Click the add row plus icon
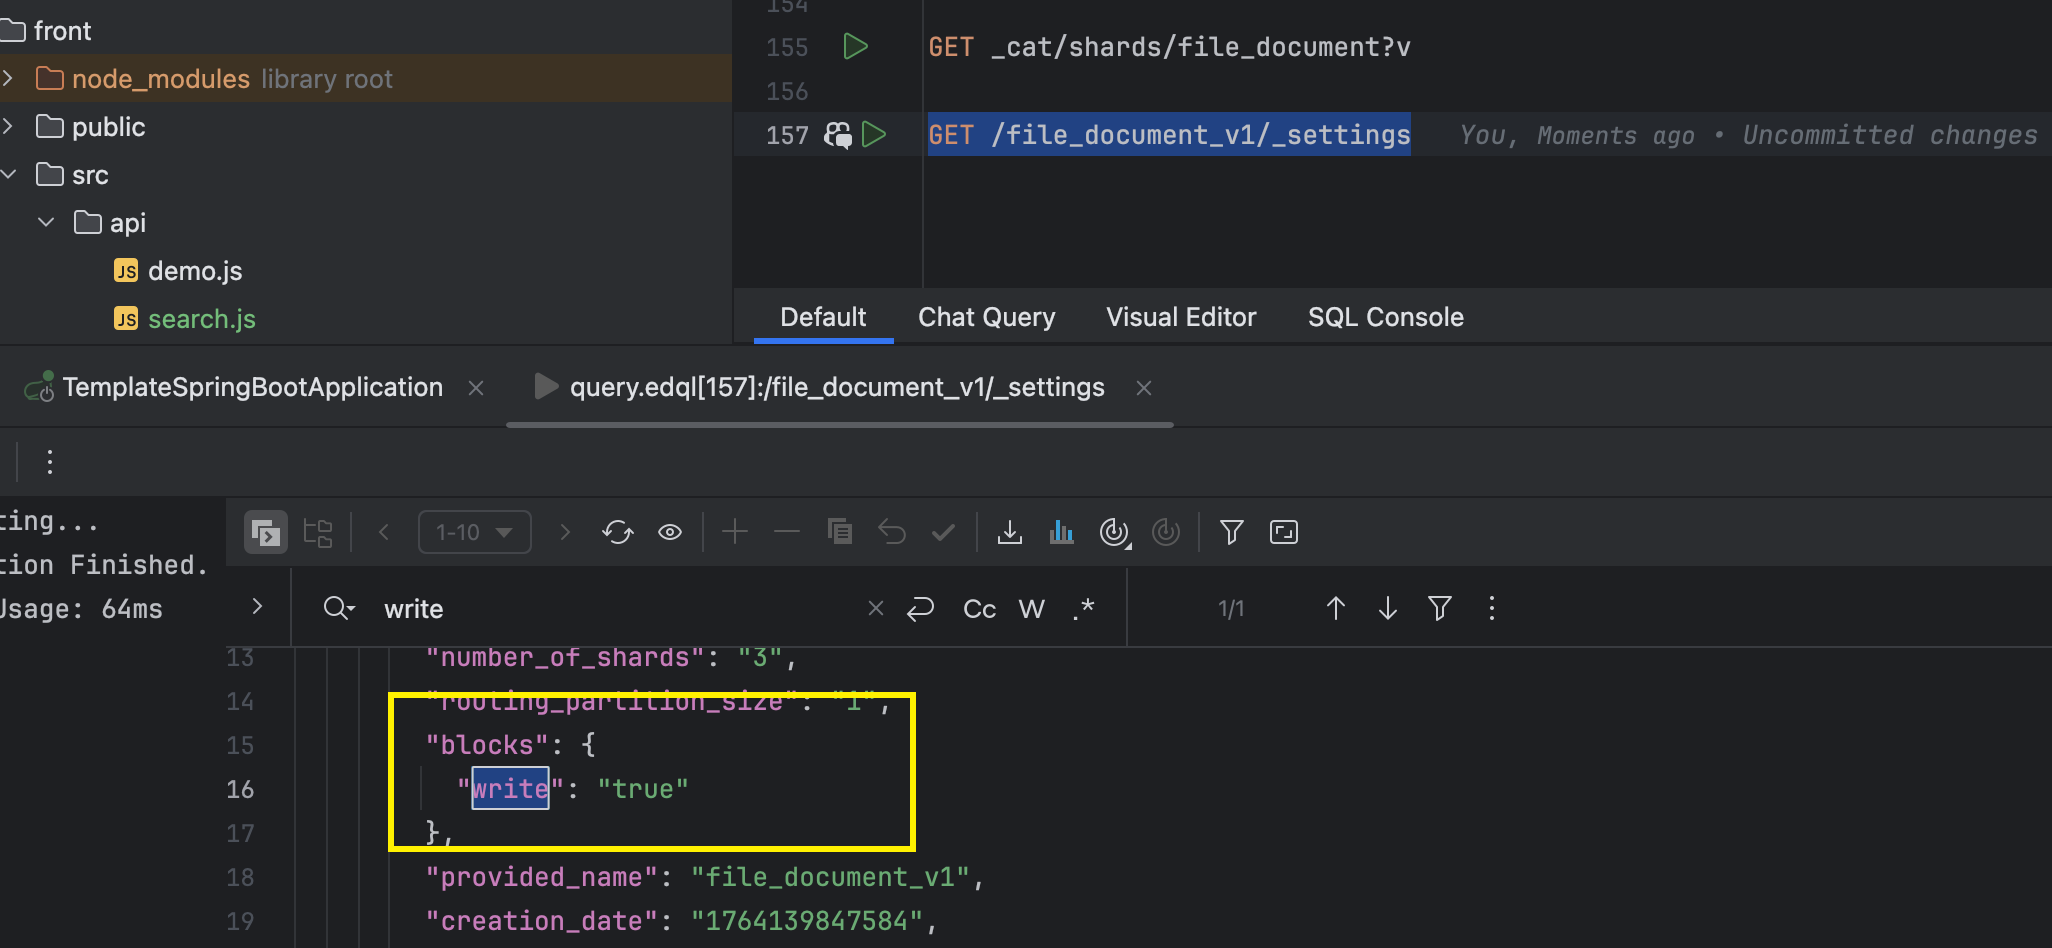The width and height of the screenshot is (2052, 948). tap(735, 532)
